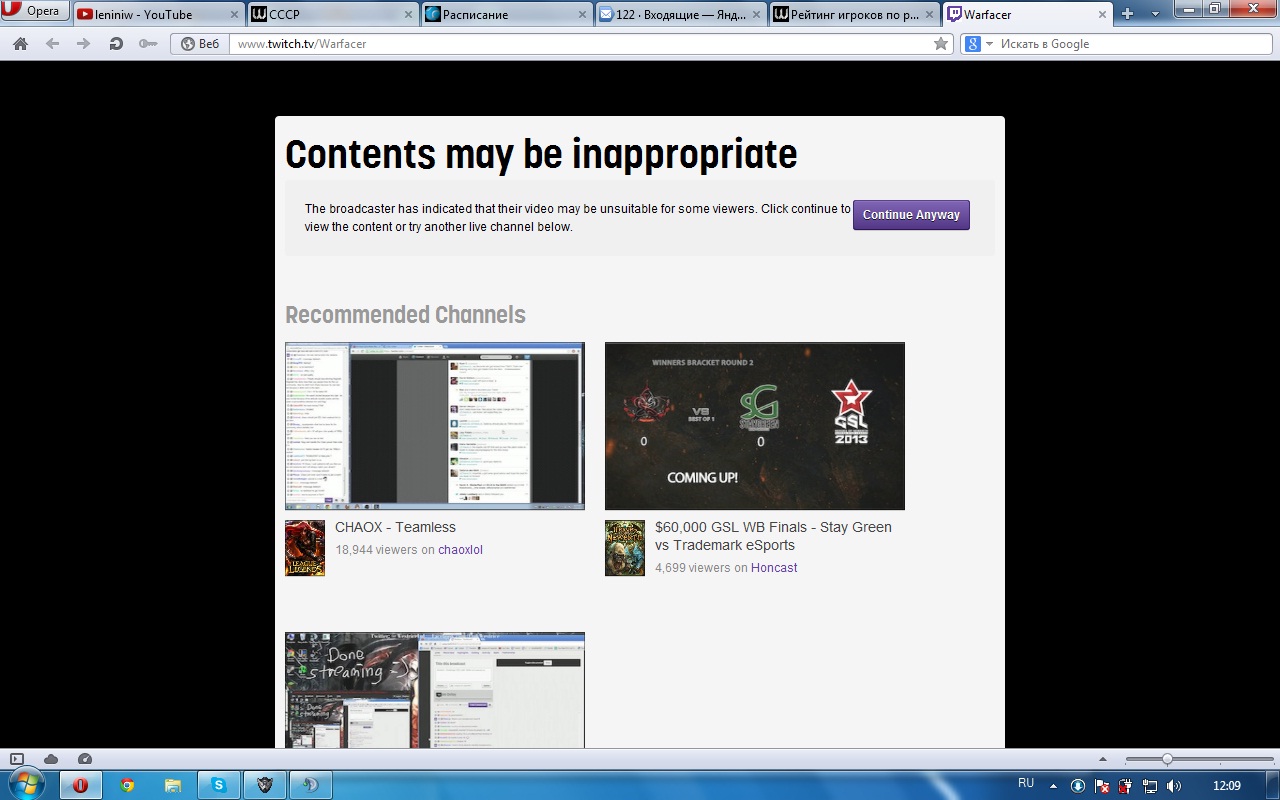Image resolution: width=1280 pixels, height=800 pixels.
Task: Open the spiral icon app in taskbar
Action: click(x=311, y=785)
